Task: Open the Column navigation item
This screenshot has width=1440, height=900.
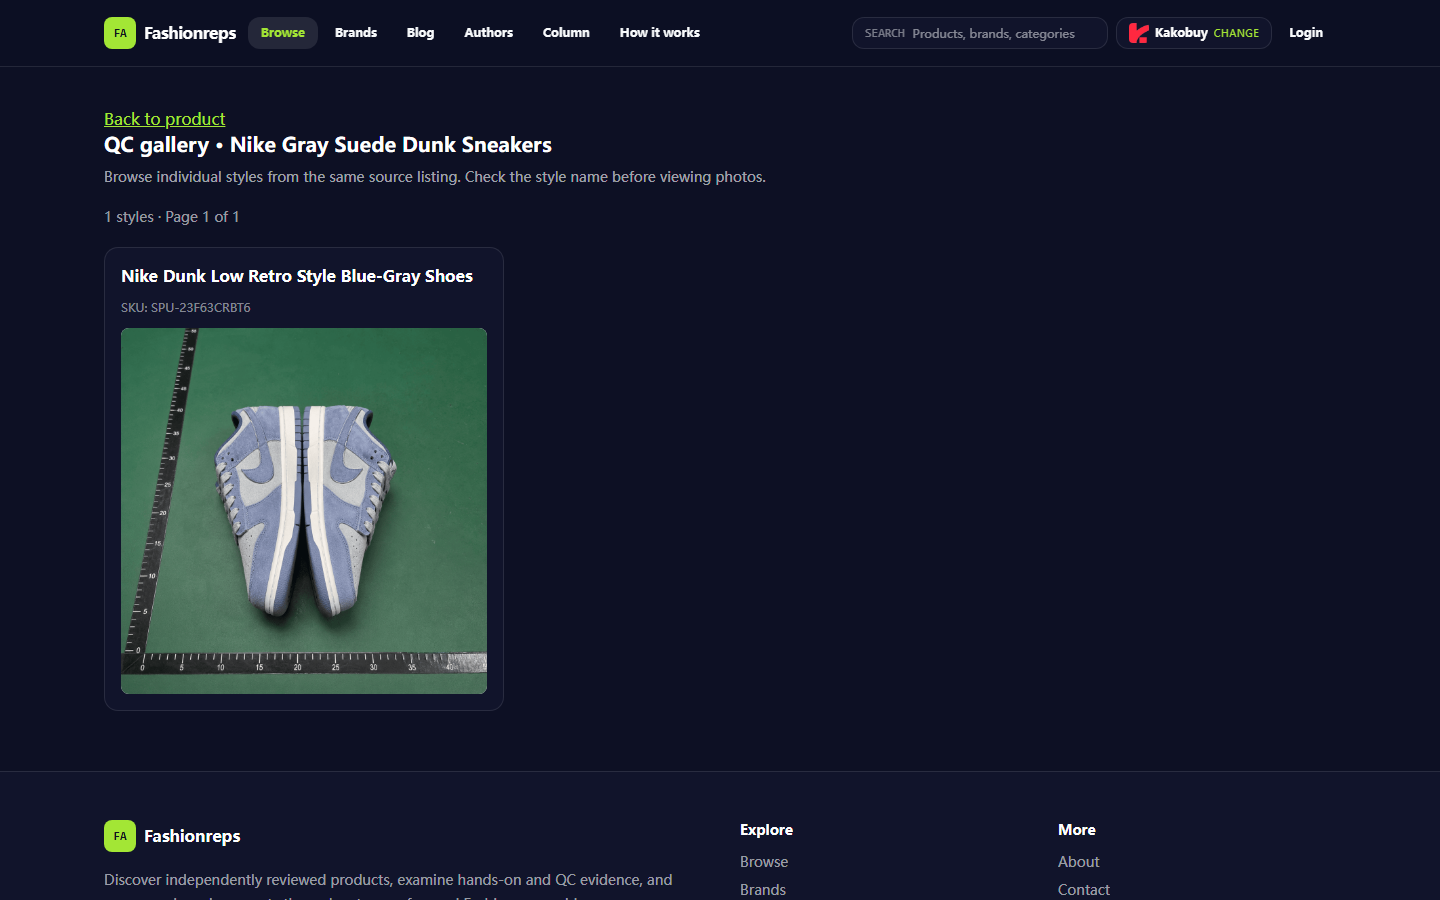Action: [566, 33]
